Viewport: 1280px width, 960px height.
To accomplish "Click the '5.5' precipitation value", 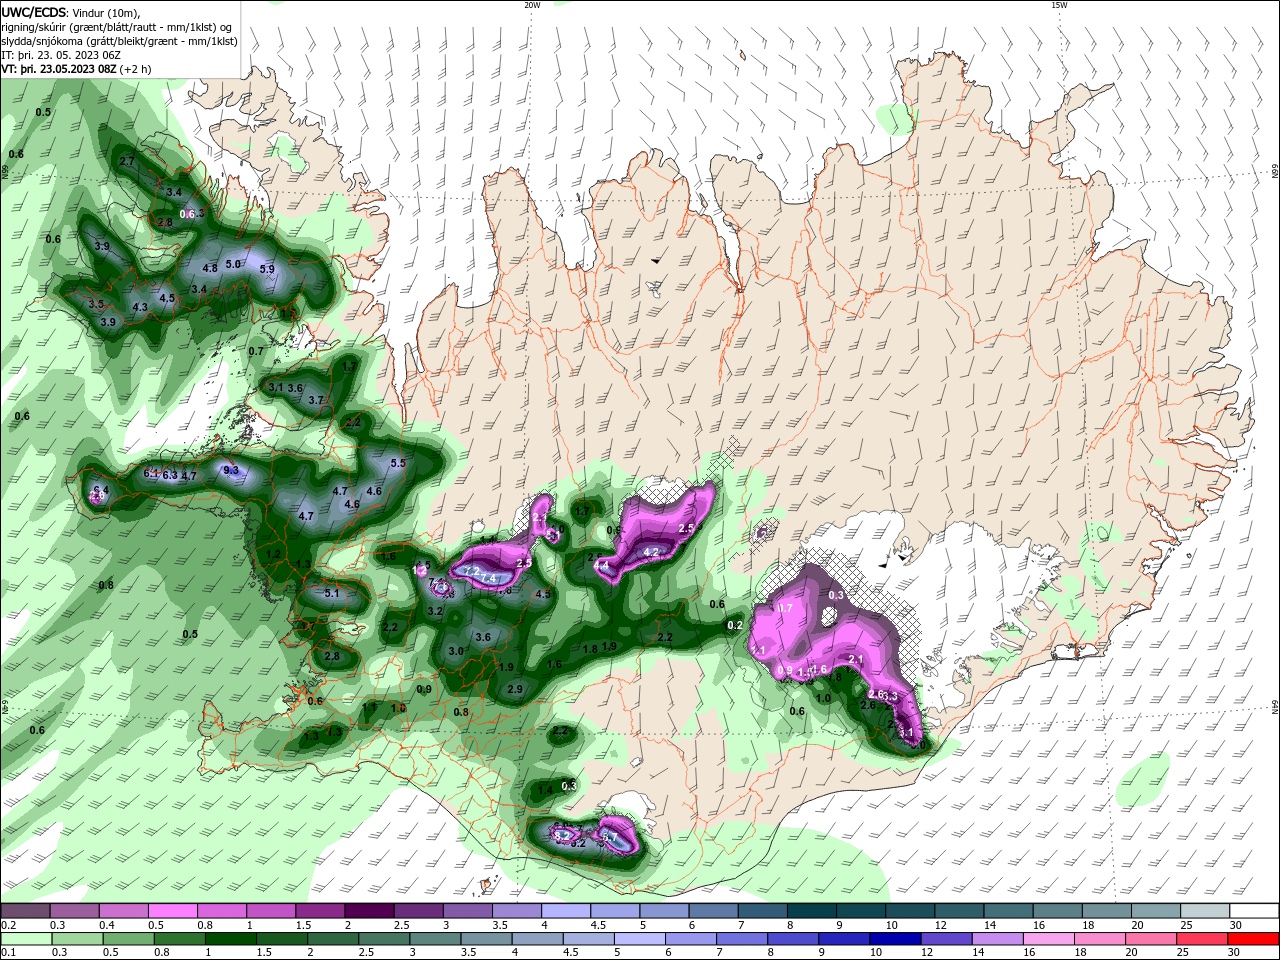I will coord(398,463).
